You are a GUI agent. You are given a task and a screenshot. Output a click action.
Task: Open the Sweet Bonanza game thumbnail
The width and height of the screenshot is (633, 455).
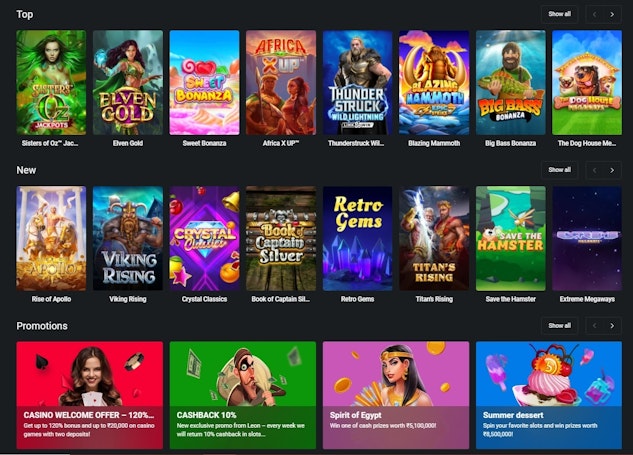(x=204, y=83)
